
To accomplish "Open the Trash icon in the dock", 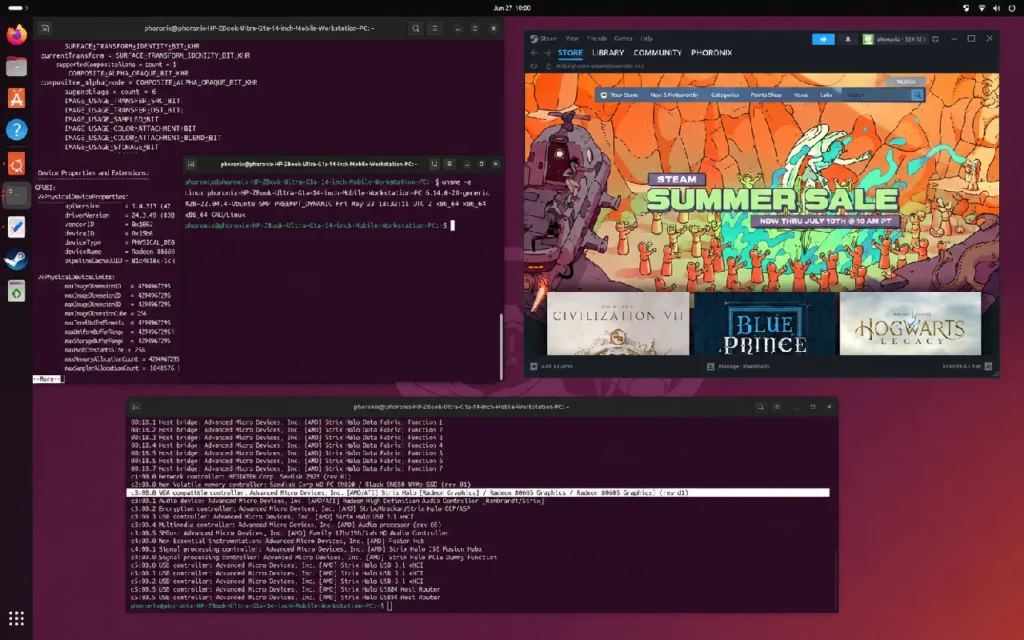I will tap(16, 291).
